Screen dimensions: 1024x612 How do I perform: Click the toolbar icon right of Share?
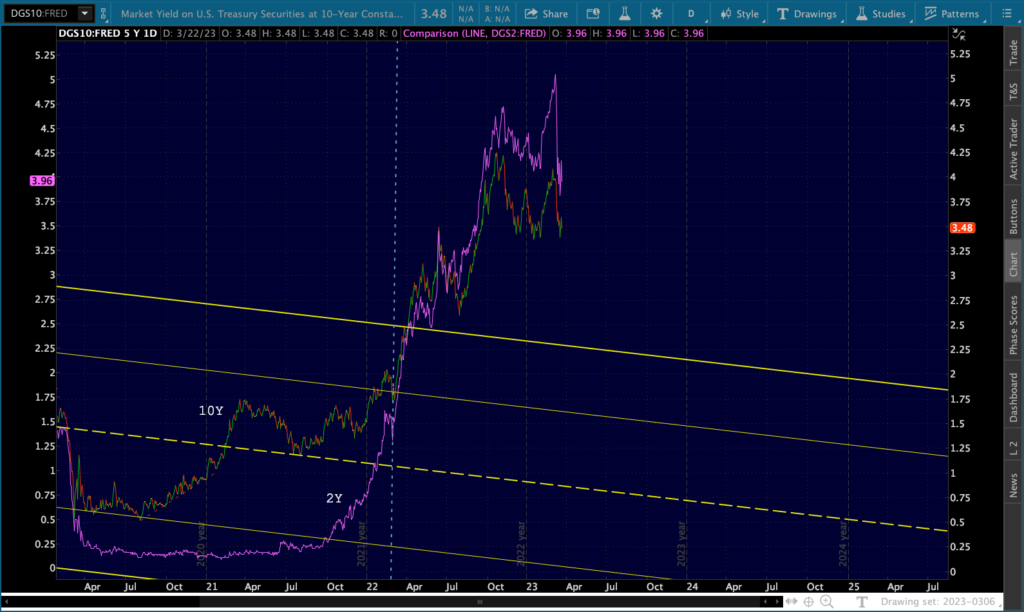(593, 14)
